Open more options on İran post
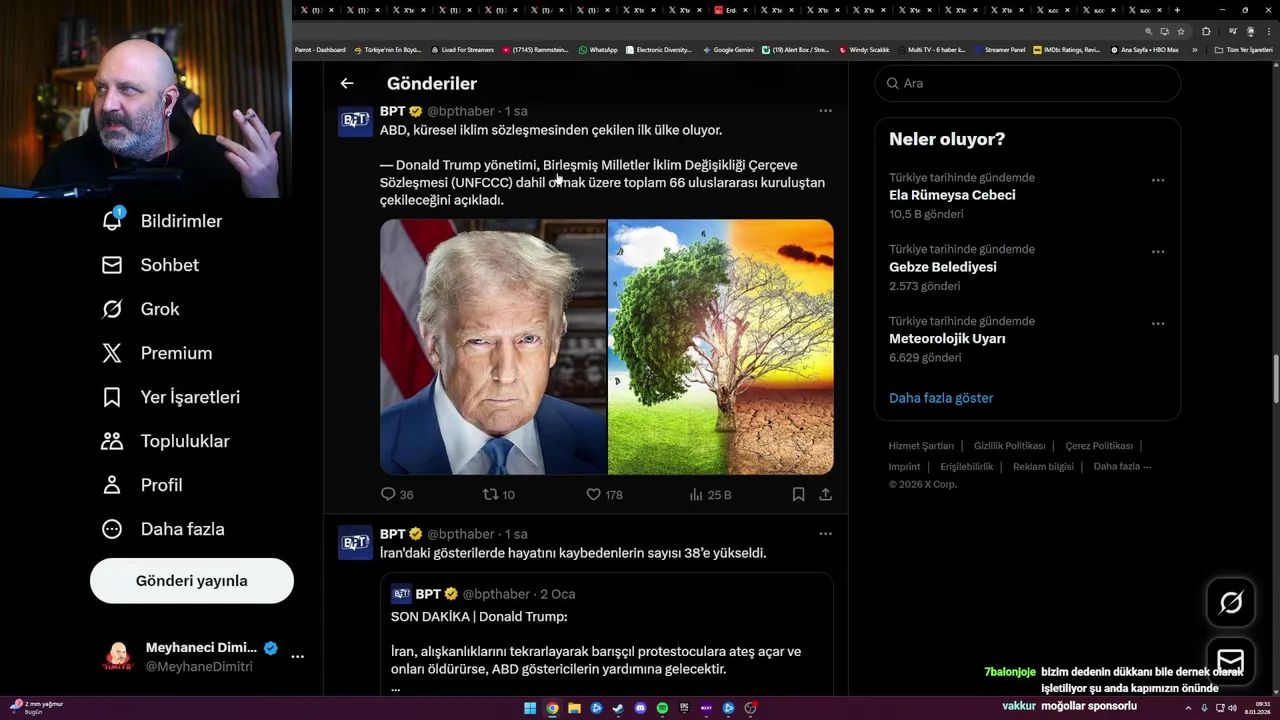This screenshot has width=1280, height=720. [x=825, y=534]
